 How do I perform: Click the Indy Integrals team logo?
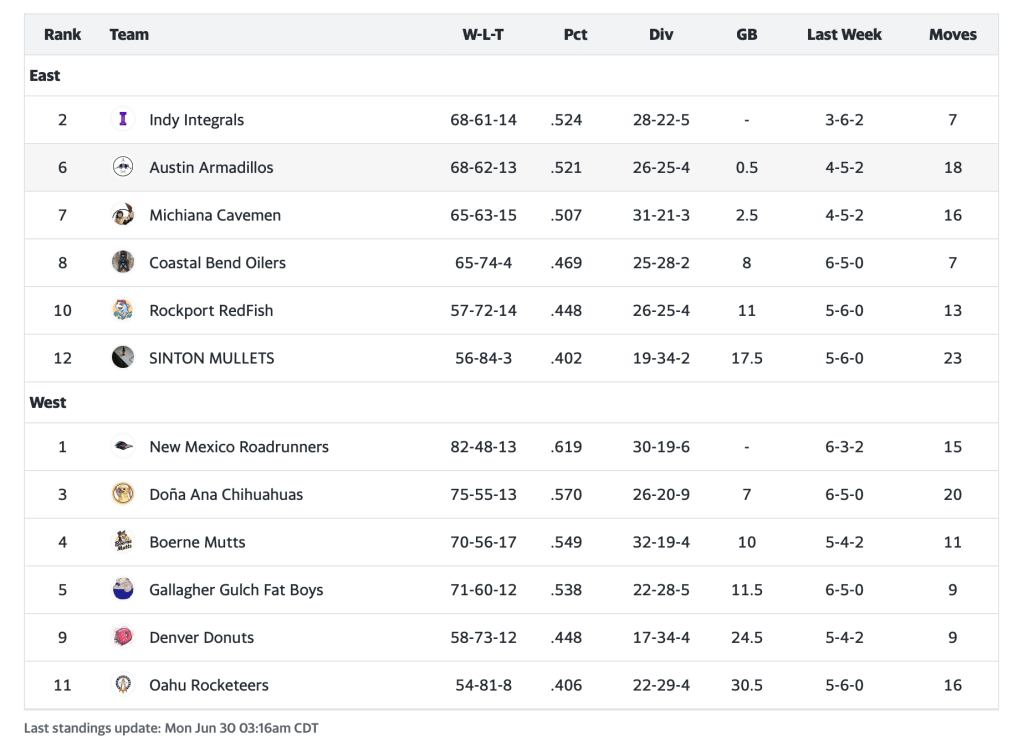point(123,120)
